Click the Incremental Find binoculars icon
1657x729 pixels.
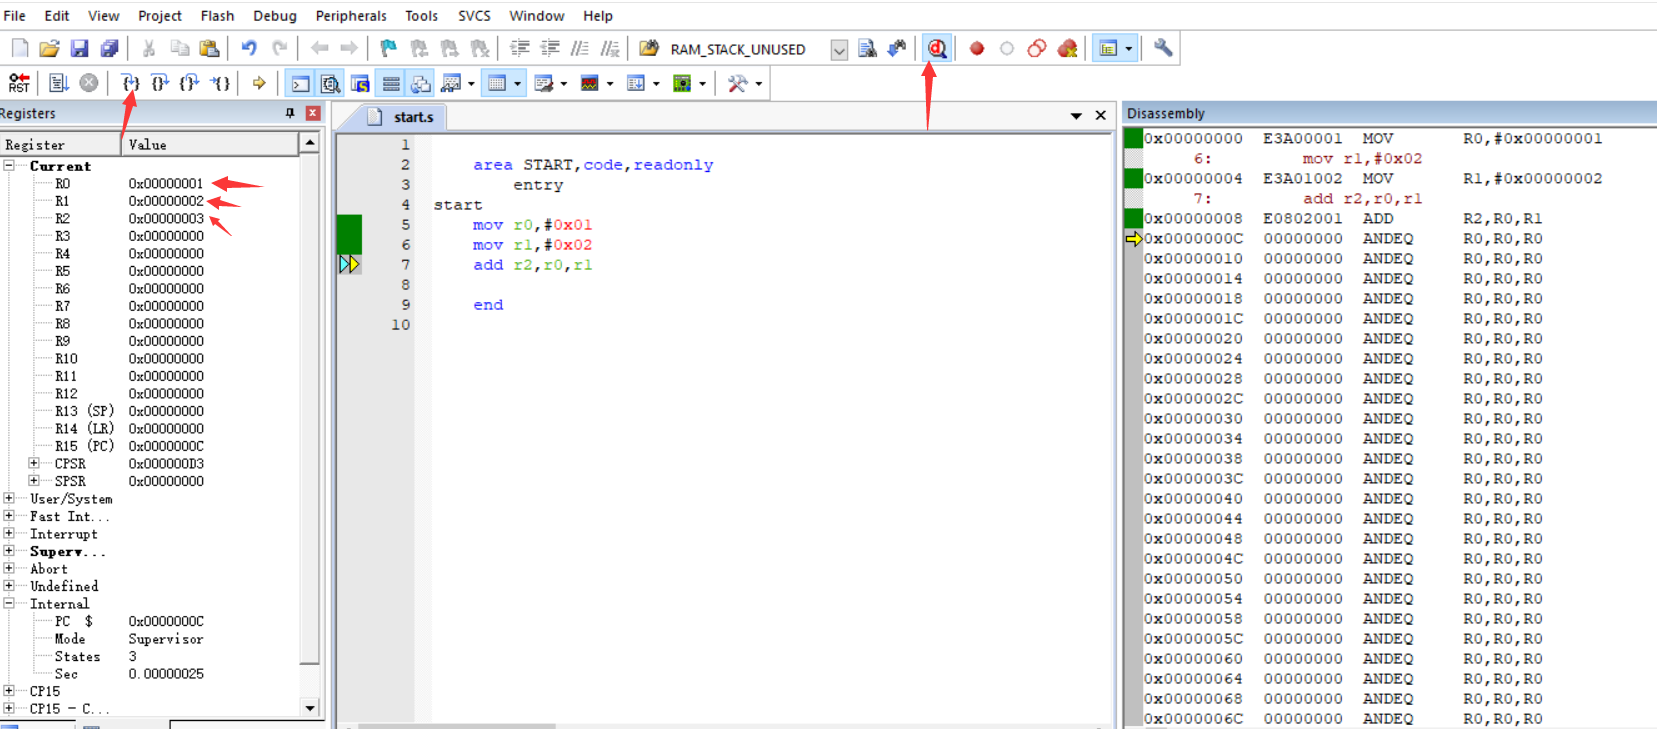(x=897, y=48)
